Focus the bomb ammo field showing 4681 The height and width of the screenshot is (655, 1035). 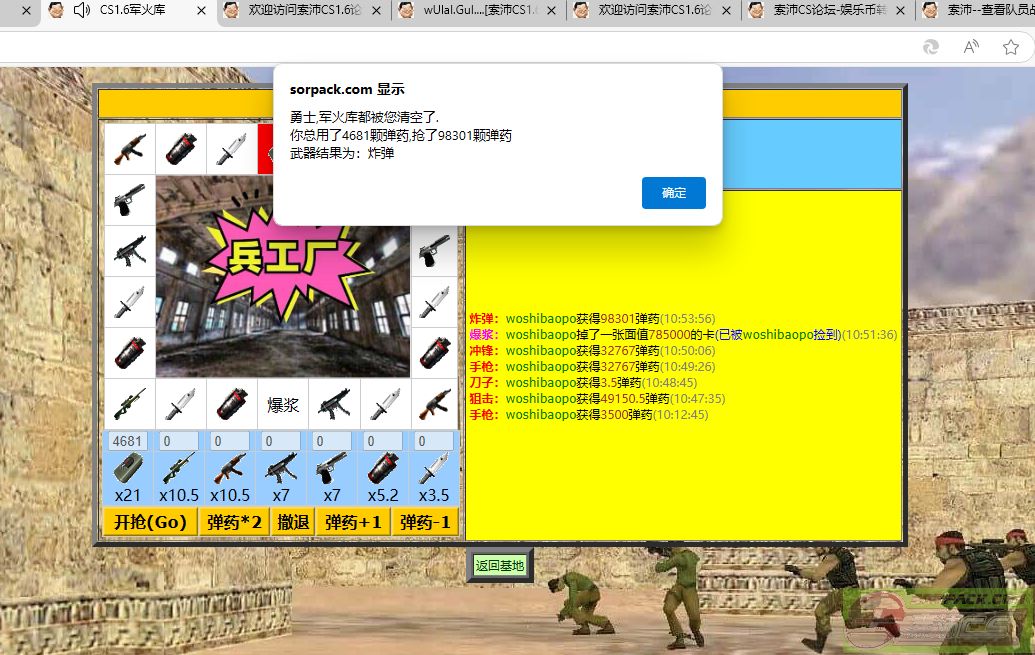pos(128,441)
